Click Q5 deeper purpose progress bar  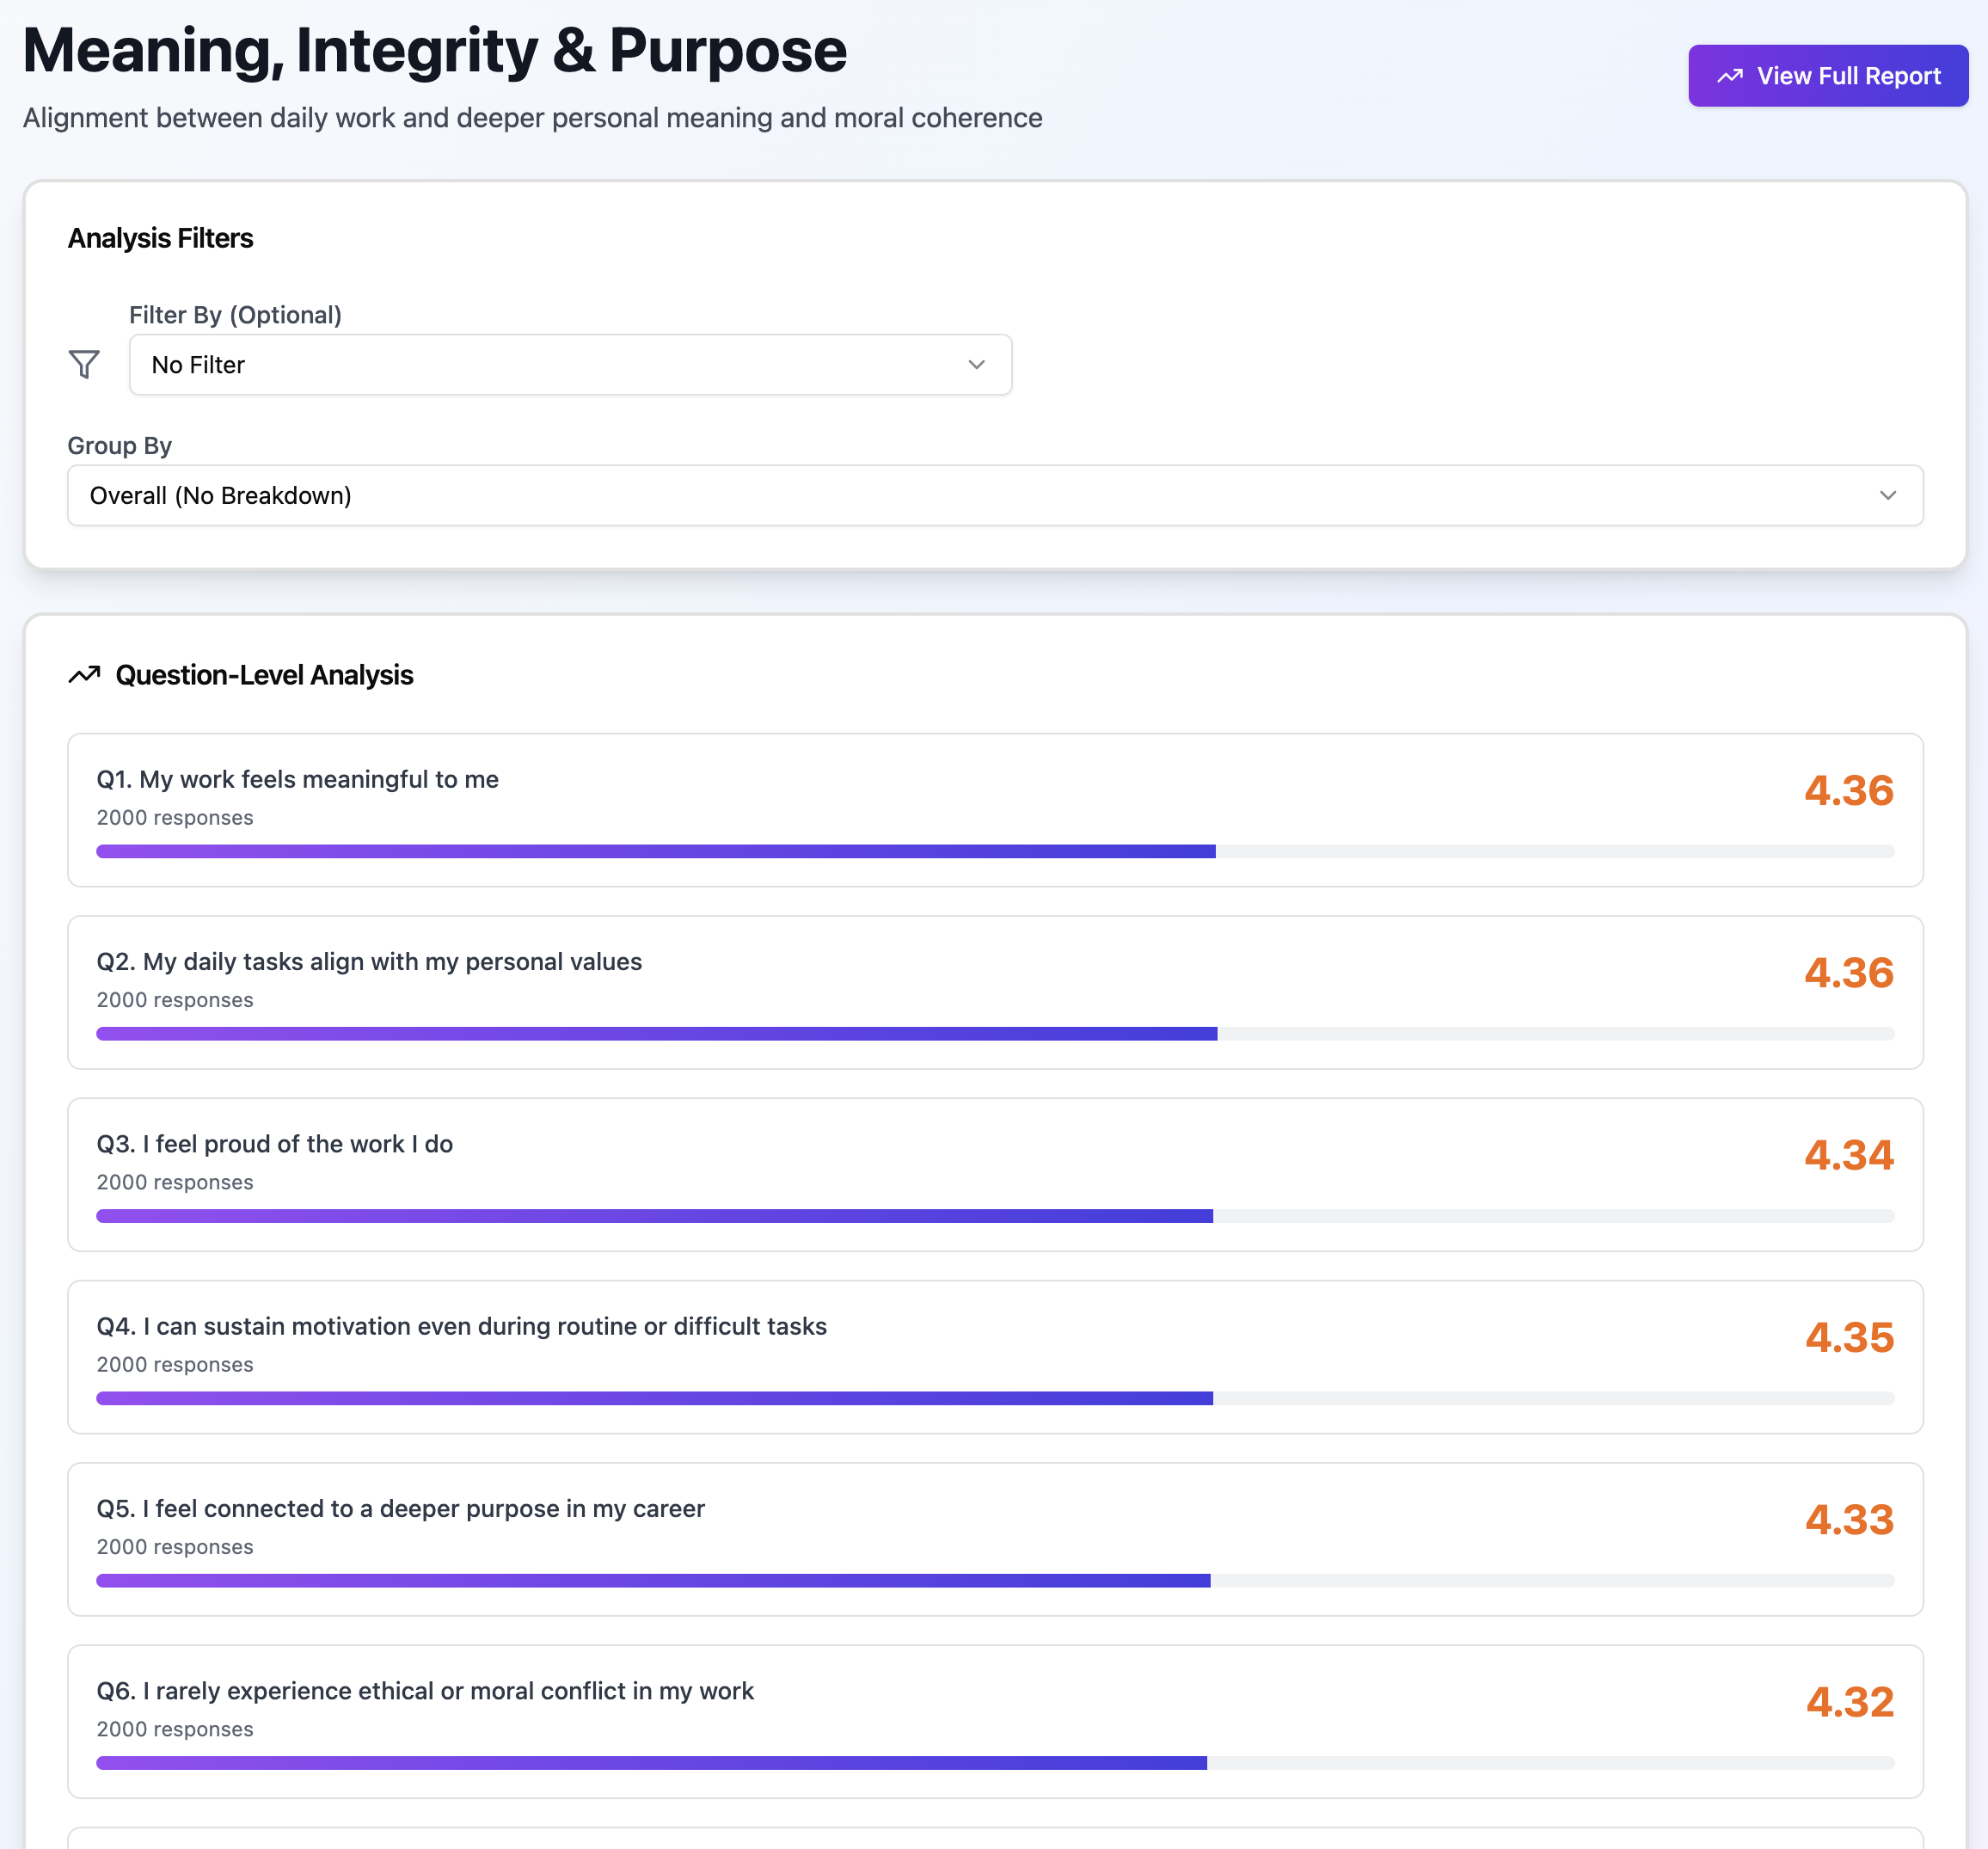[994, 1580]
